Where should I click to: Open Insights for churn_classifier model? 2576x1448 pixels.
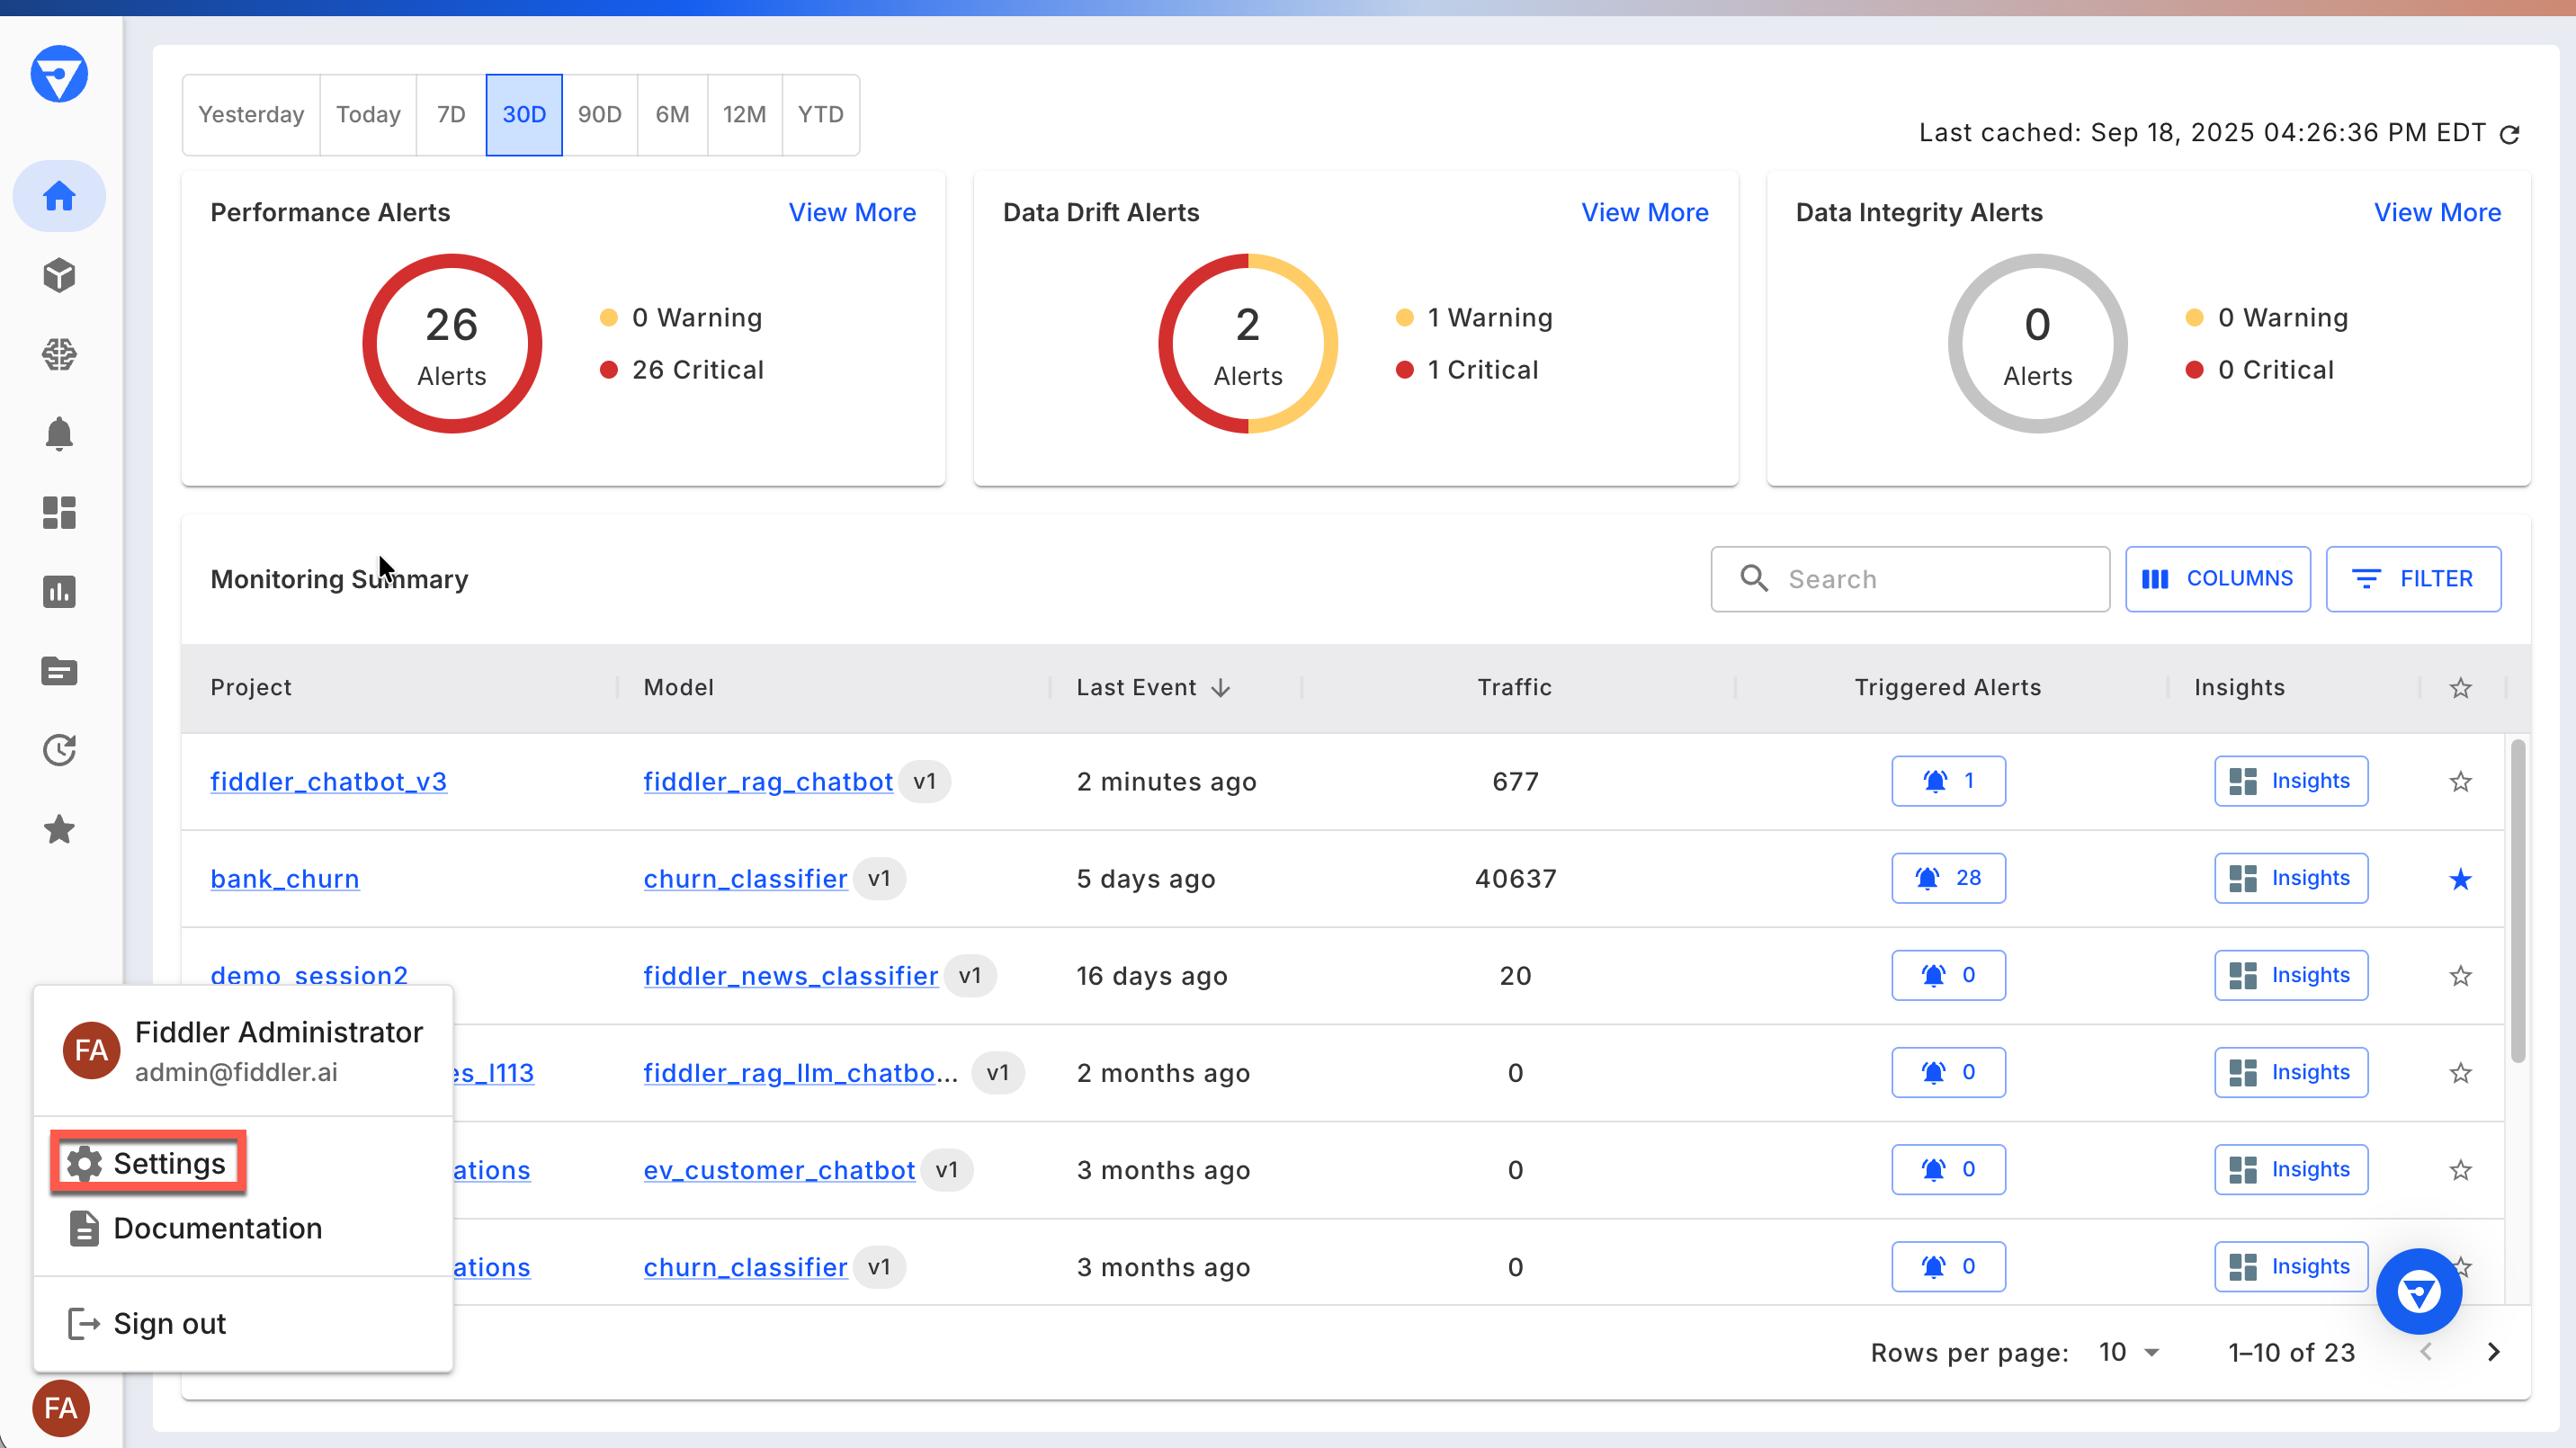(x=2291, y=878)
